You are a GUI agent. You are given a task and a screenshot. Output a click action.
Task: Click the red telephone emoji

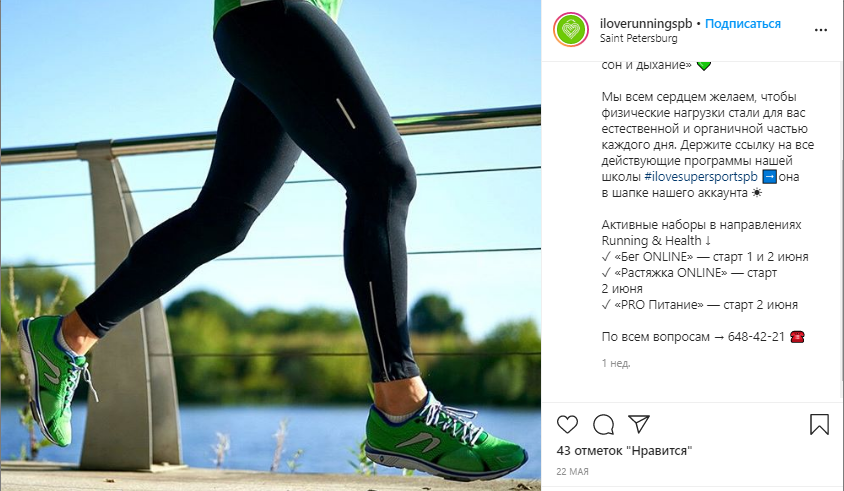click(797, 337)
